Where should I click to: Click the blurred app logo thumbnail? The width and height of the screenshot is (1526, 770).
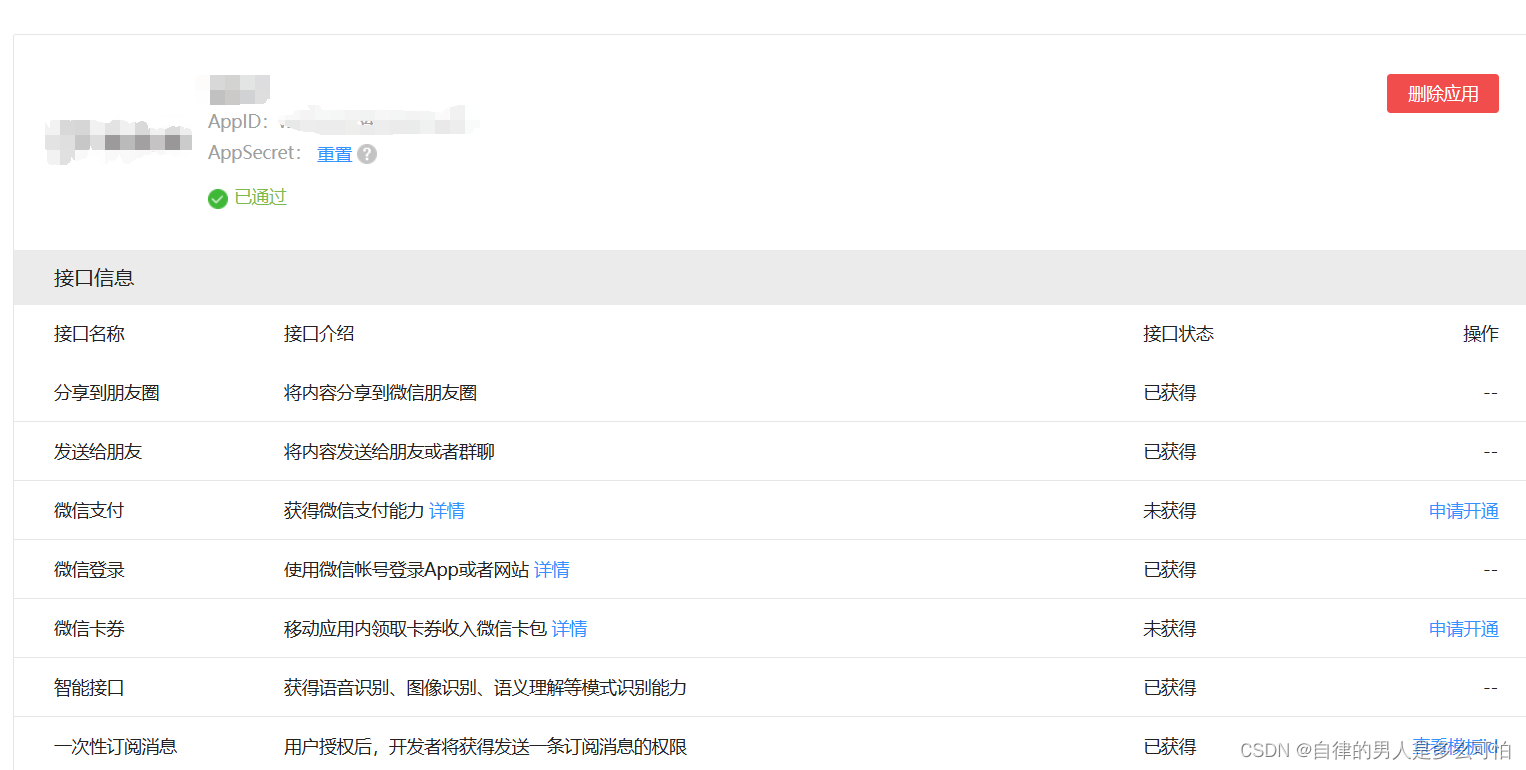118,140
